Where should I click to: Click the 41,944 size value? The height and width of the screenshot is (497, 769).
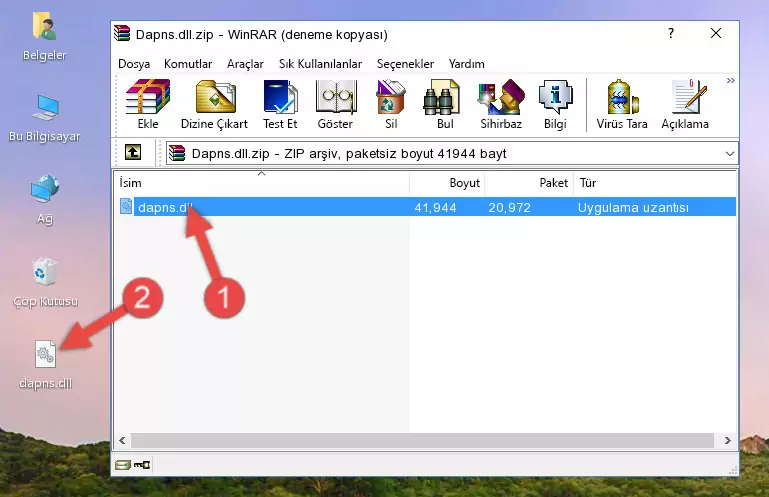coord(436,208)
